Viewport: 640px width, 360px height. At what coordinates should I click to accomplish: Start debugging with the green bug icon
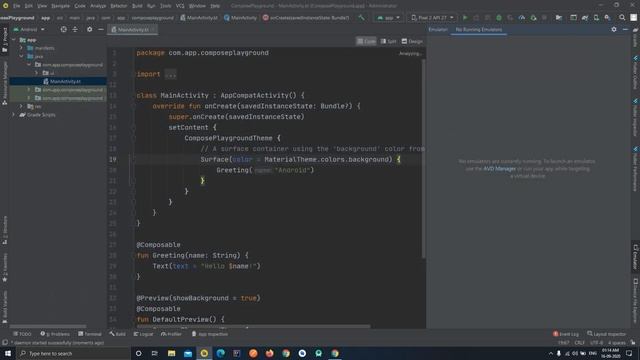[x=499, y=18]
